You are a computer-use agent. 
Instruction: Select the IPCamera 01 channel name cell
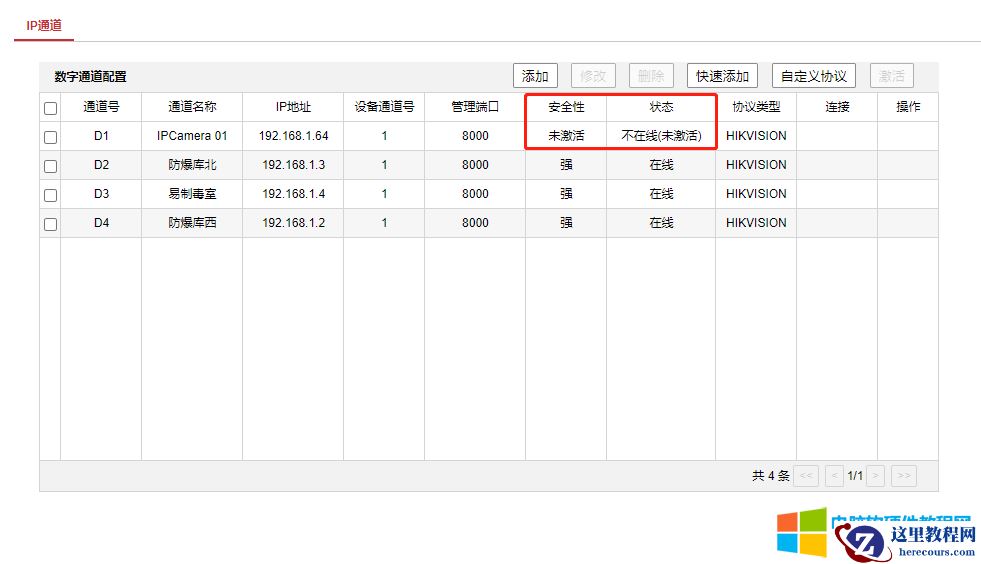pos(192,136)
